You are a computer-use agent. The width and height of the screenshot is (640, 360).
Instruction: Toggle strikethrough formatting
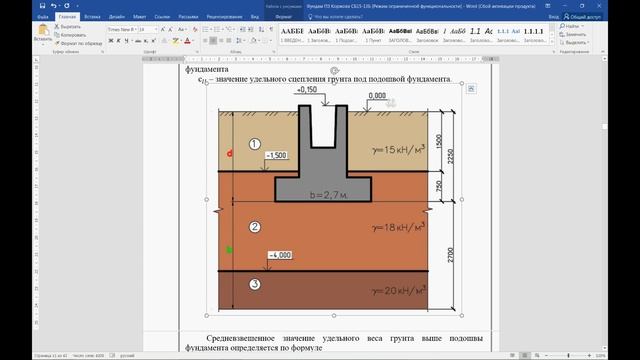pyautogui.click(x=138, y=40)
